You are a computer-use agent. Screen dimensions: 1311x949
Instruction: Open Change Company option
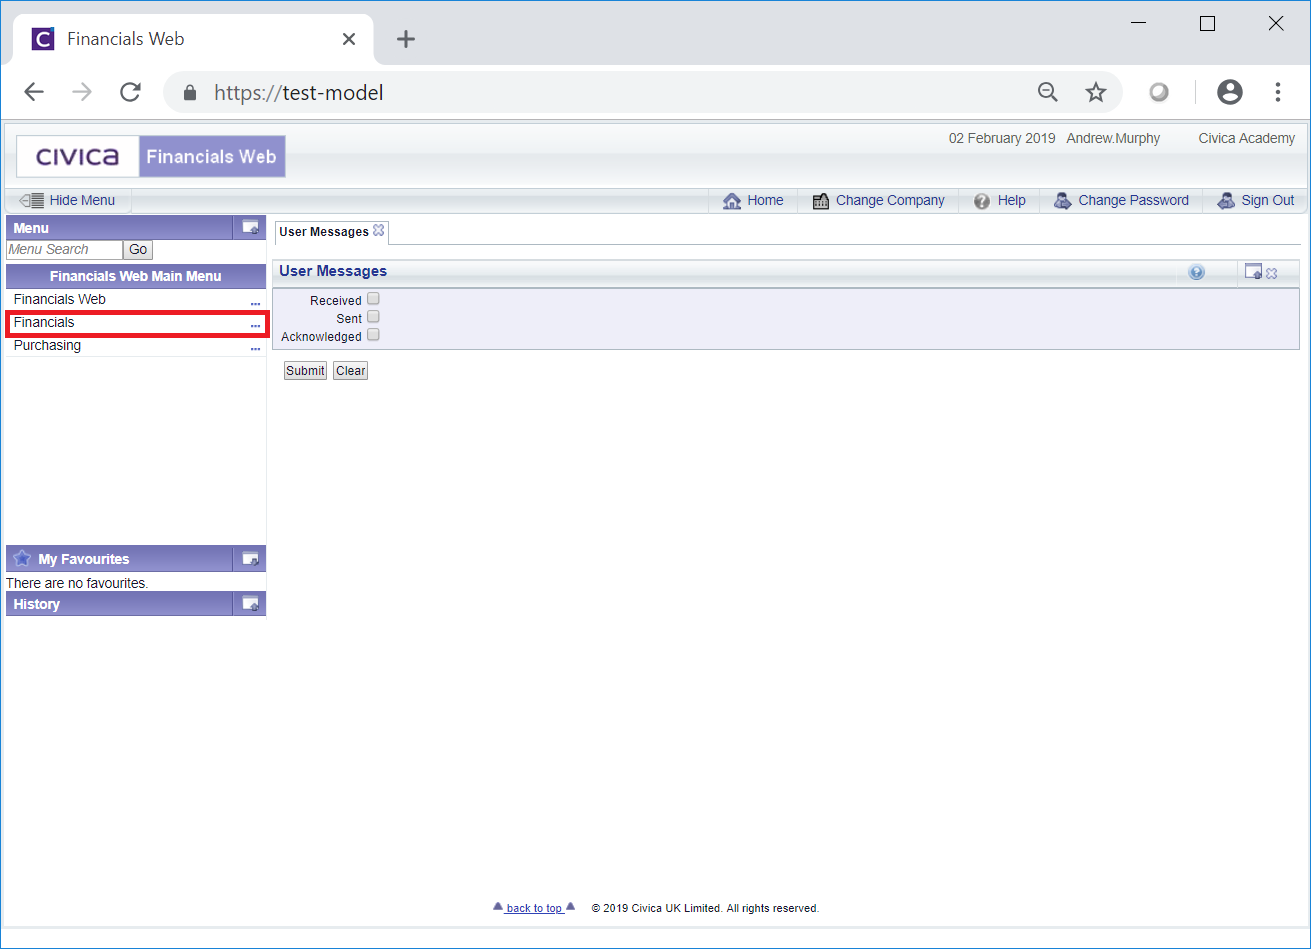pyautogui.click(x=878, y=200)
